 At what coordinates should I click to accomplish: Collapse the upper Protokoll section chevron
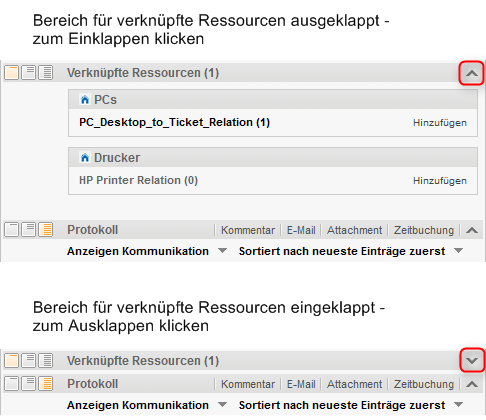point(472,230)
